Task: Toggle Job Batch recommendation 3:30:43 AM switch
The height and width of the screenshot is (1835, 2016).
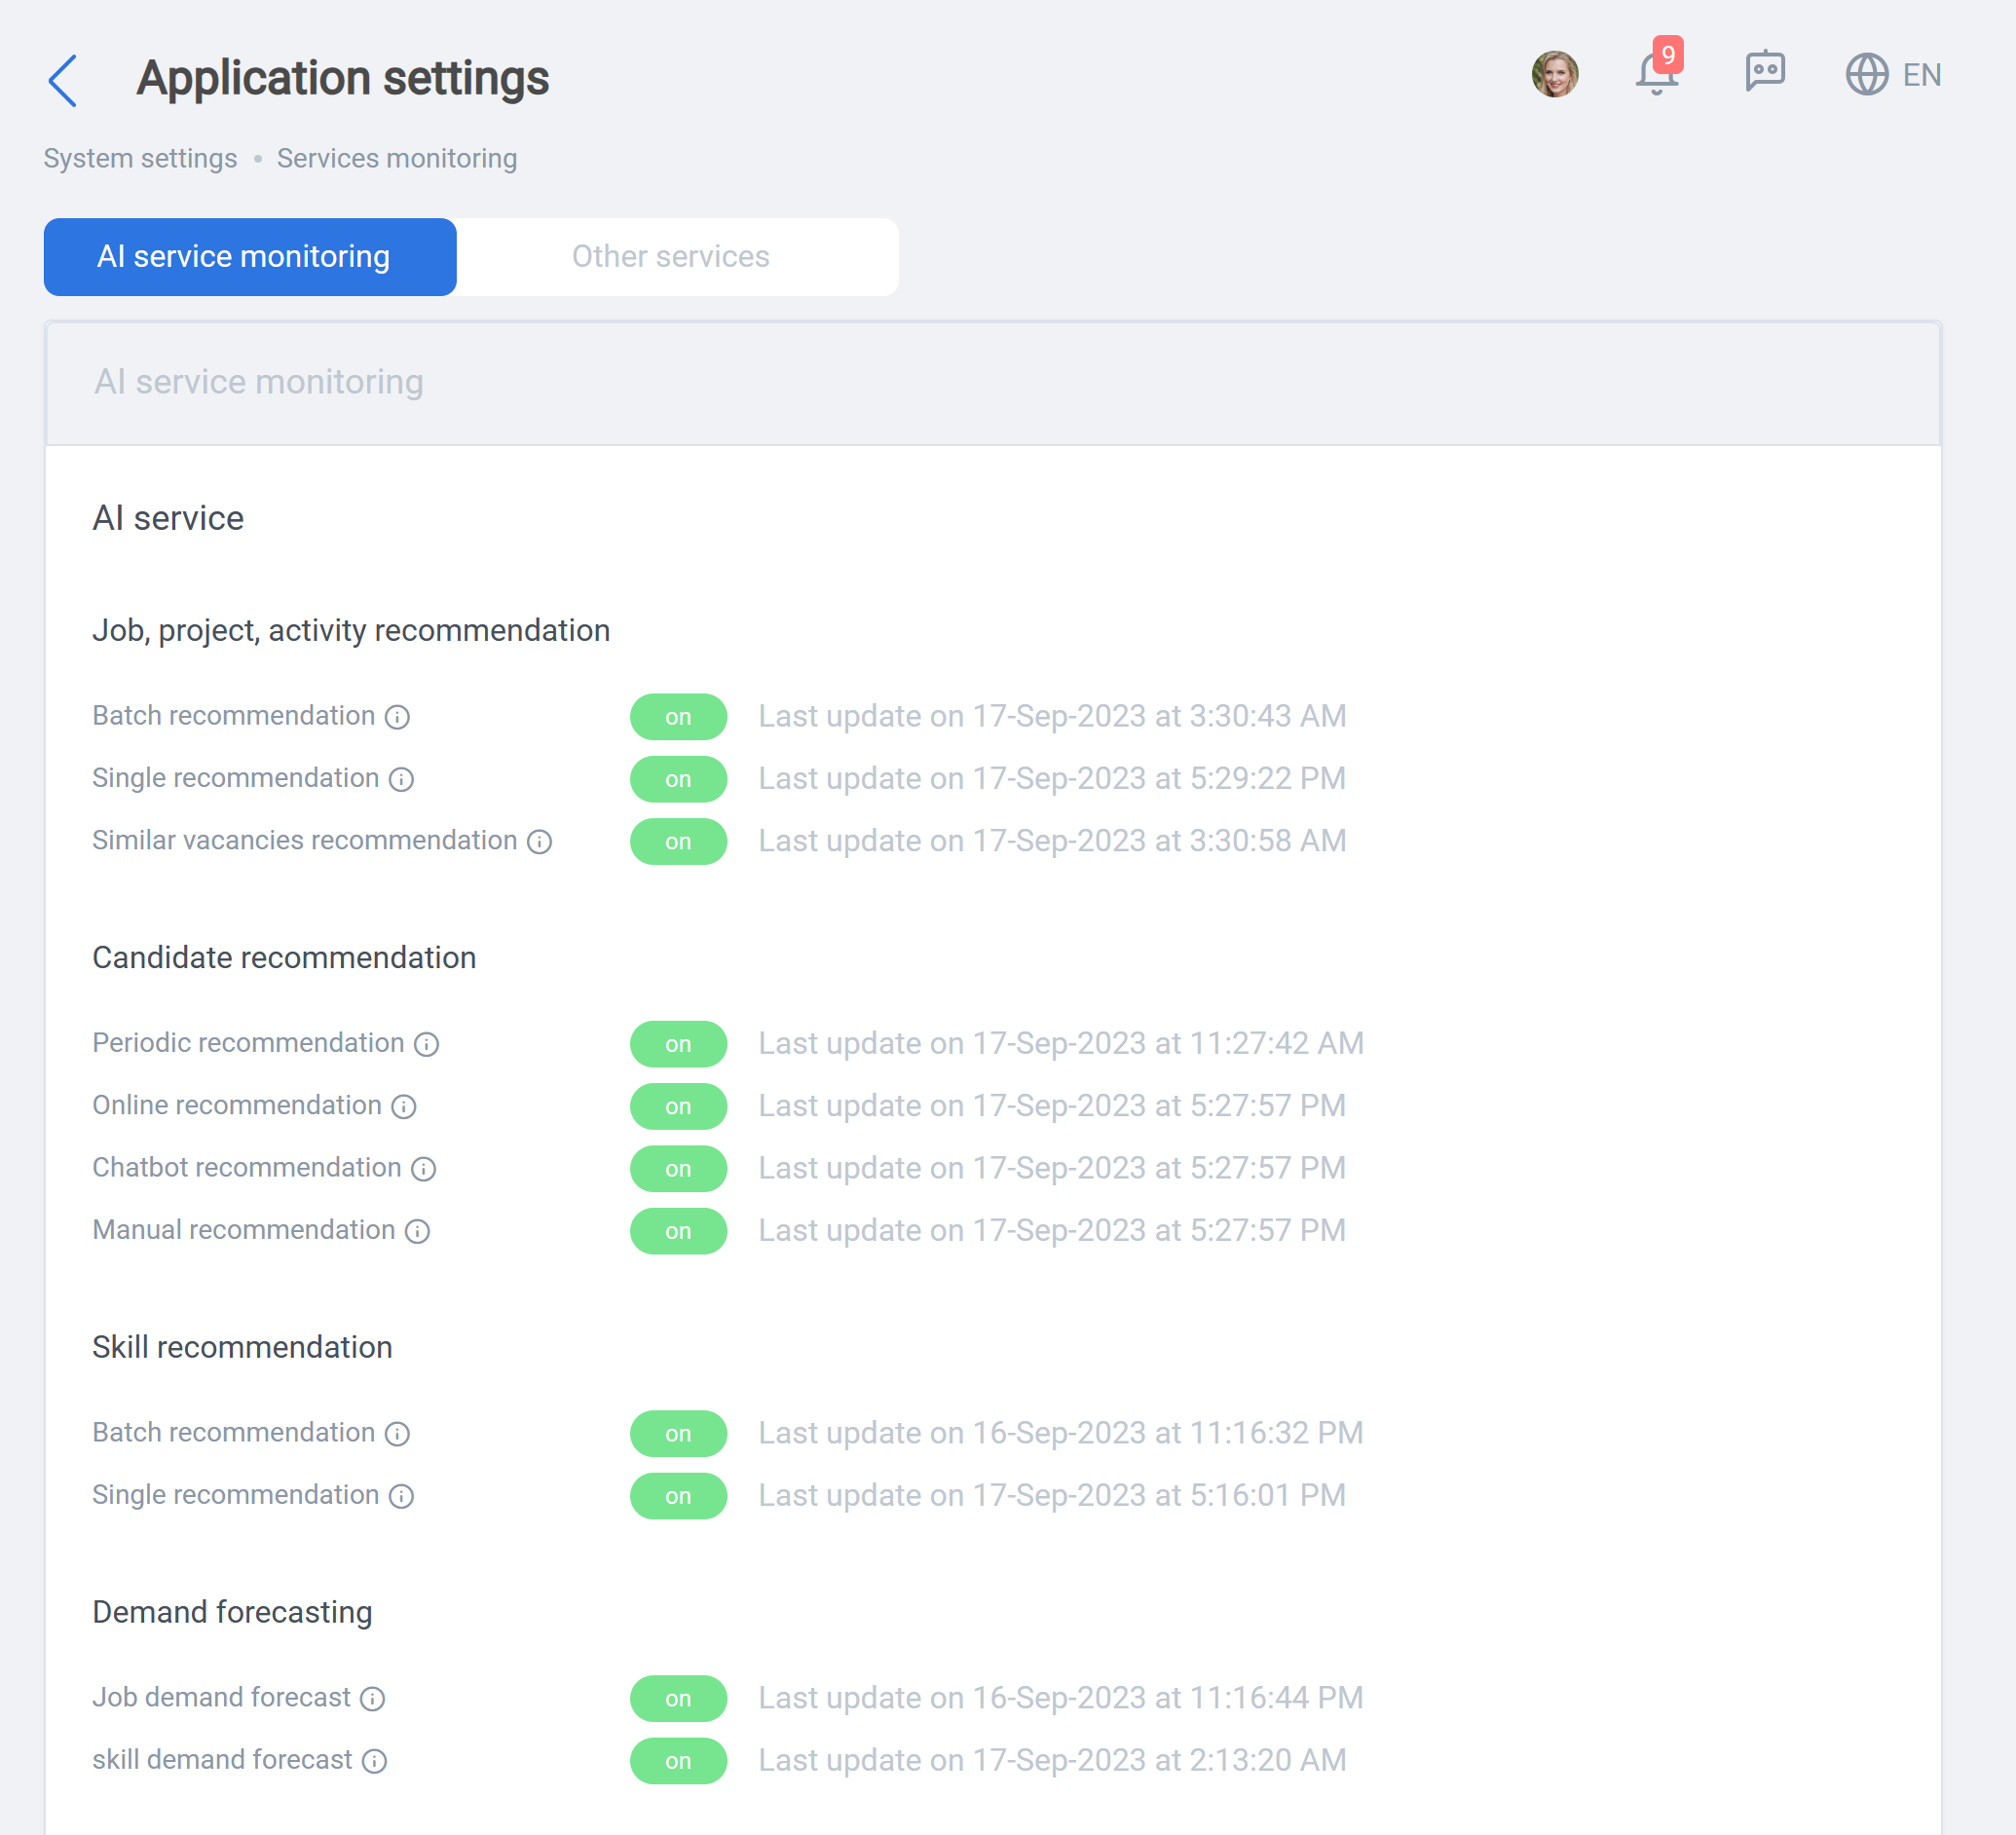Action: click(x=678, y=717)
